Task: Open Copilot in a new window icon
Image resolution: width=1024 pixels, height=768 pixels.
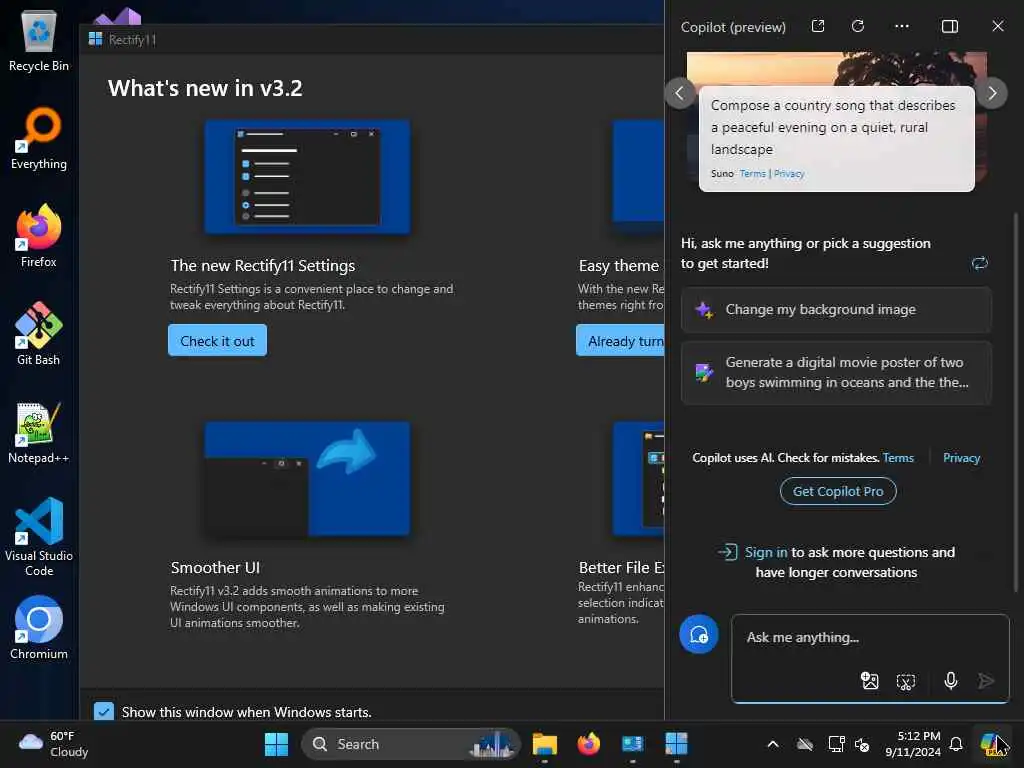Action: (x=818, y=26)
